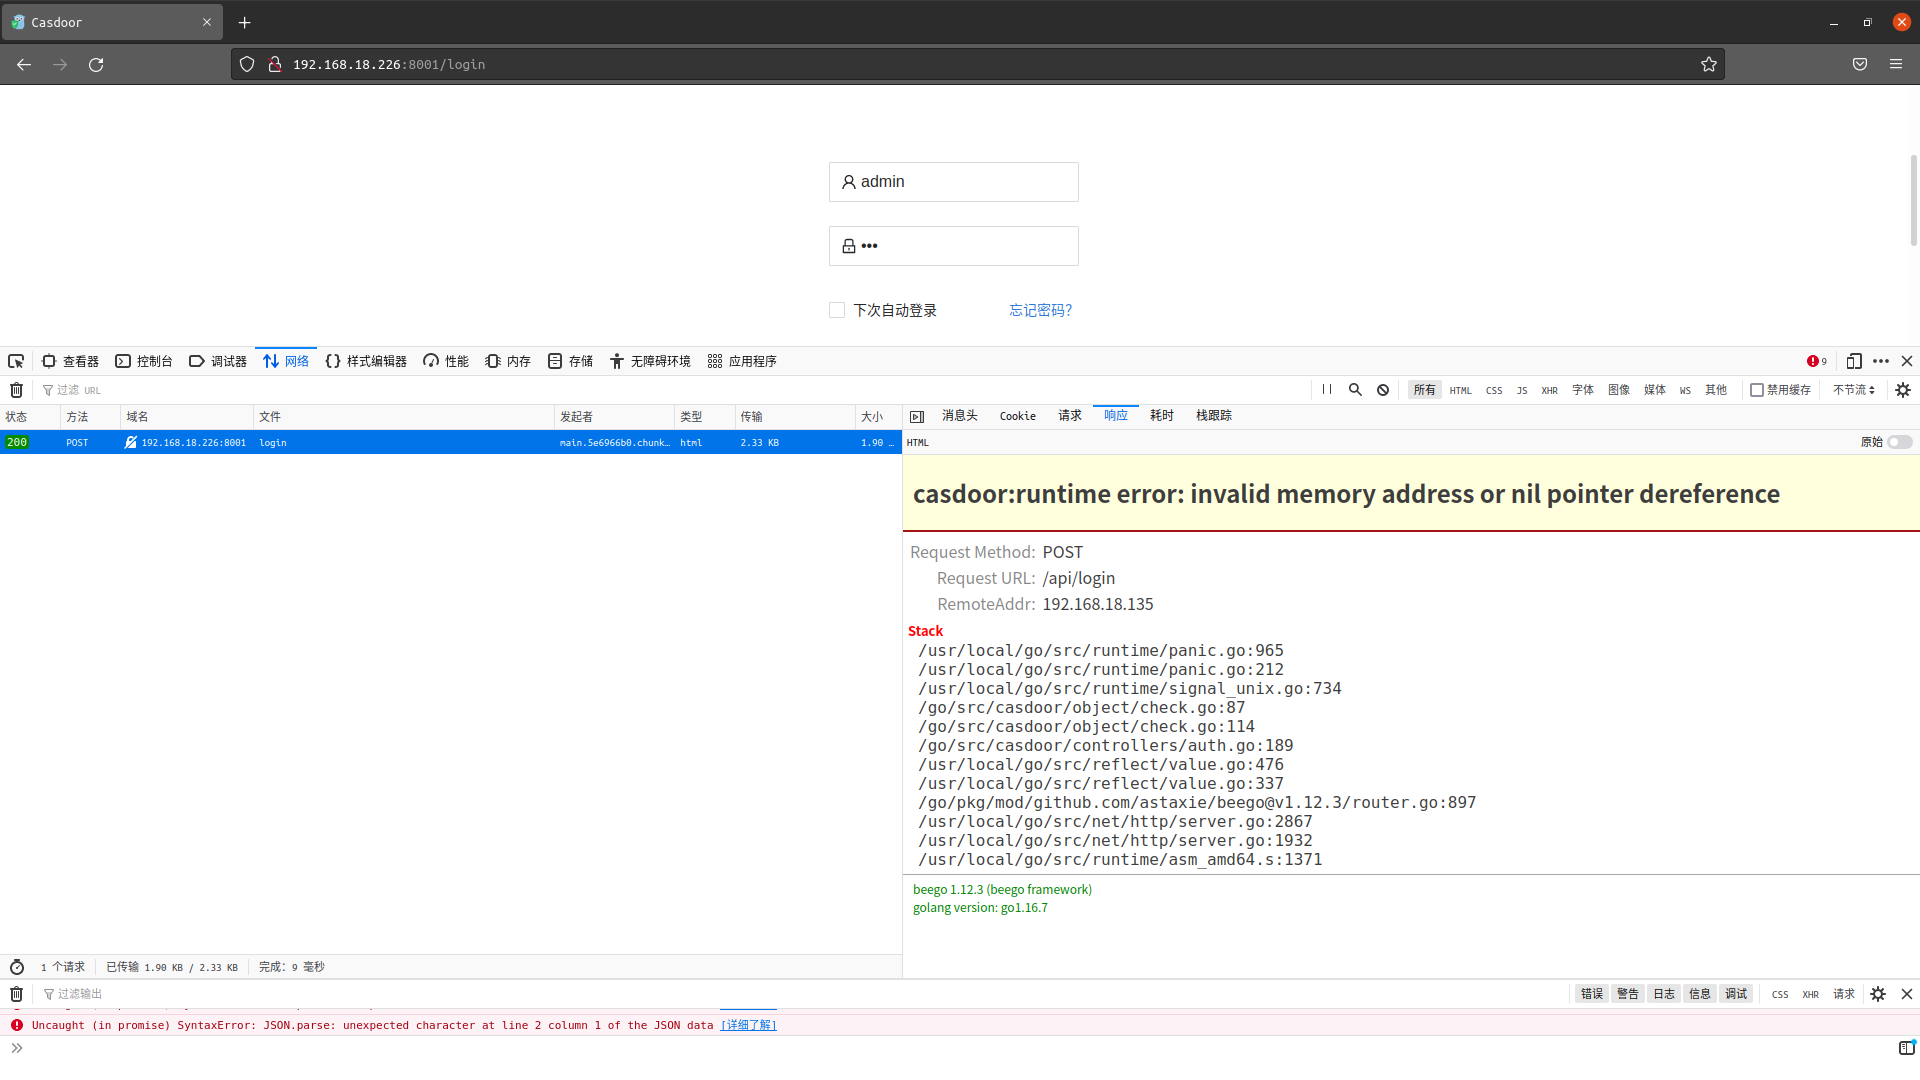Clear the network request list with trash icon
Viewport: 1920px width, 1080px height.
click(x=15, y=390)
